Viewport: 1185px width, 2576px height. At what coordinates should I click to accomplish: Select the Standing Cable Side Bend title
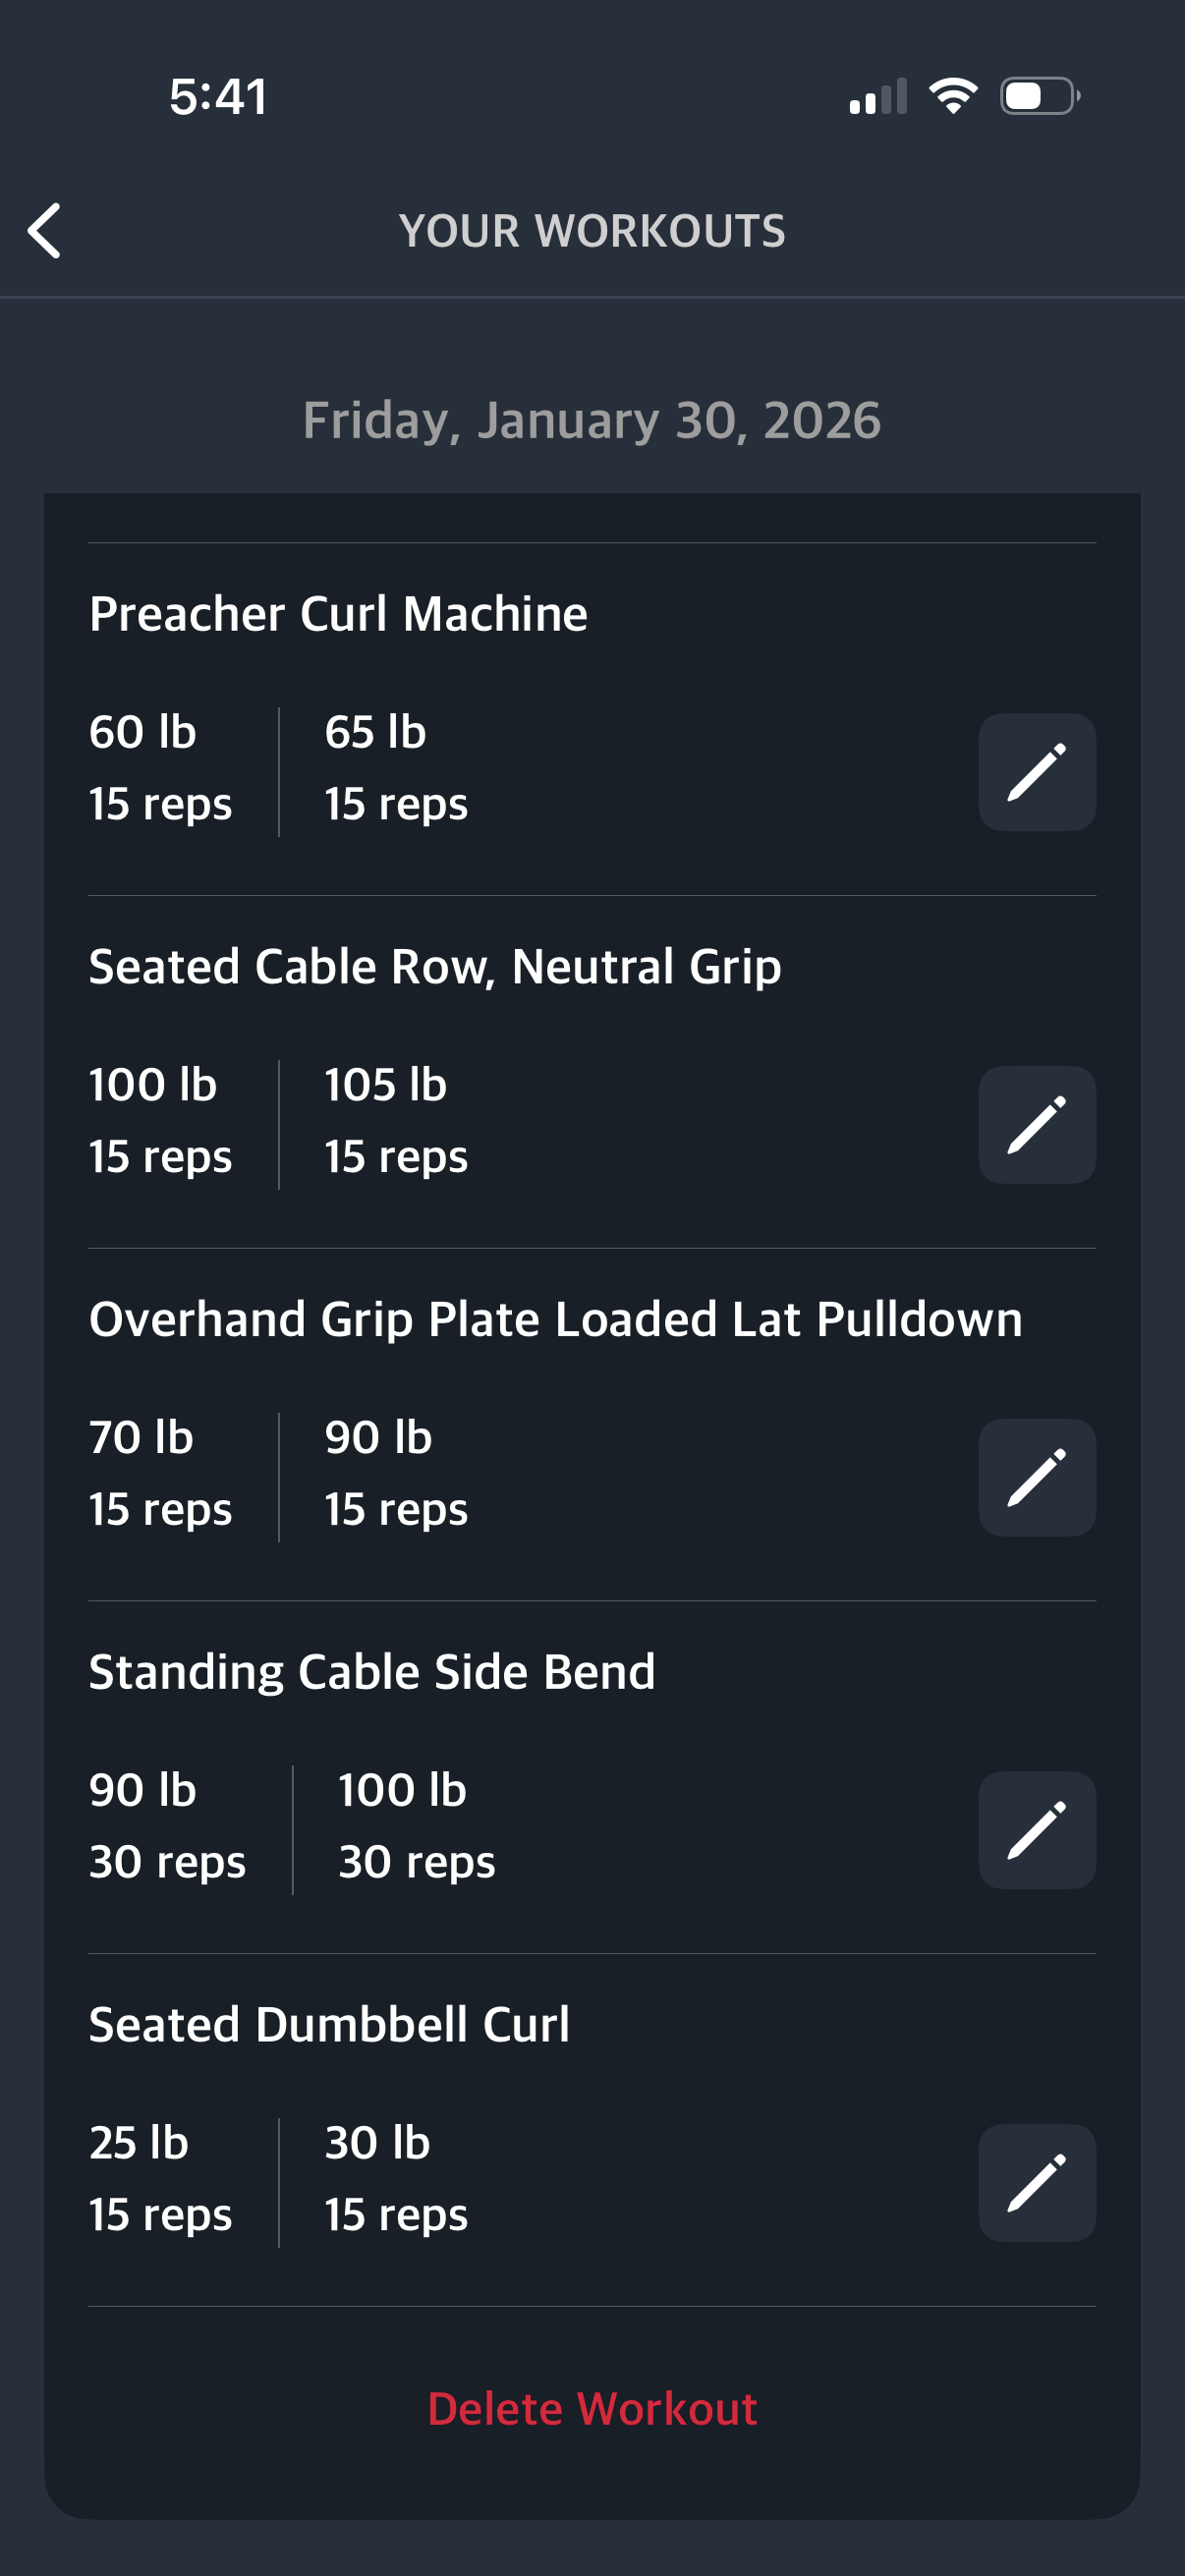372,1672
